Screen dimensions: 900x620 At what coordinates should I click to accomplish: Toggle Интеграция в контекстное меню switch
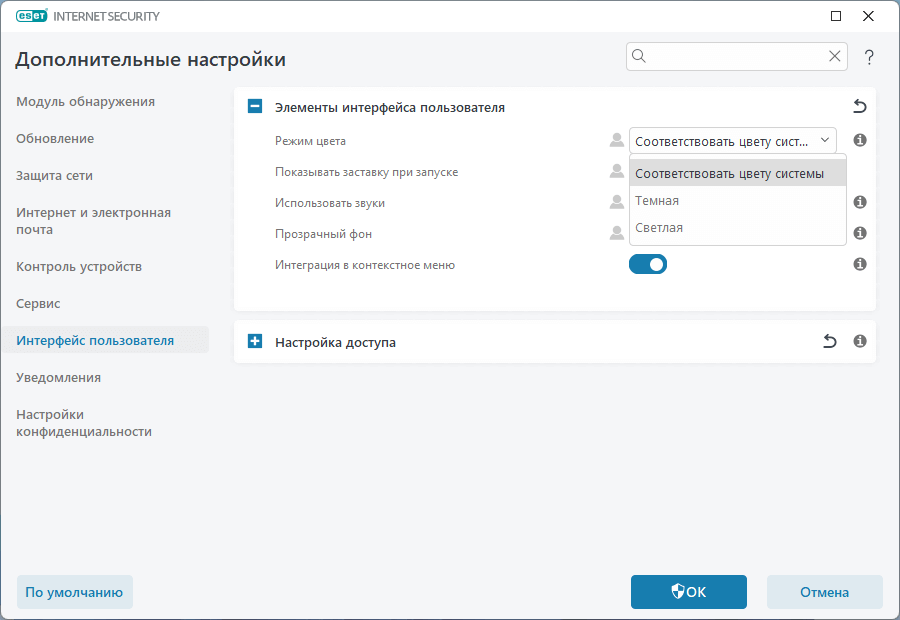click(x=648, y=265)
